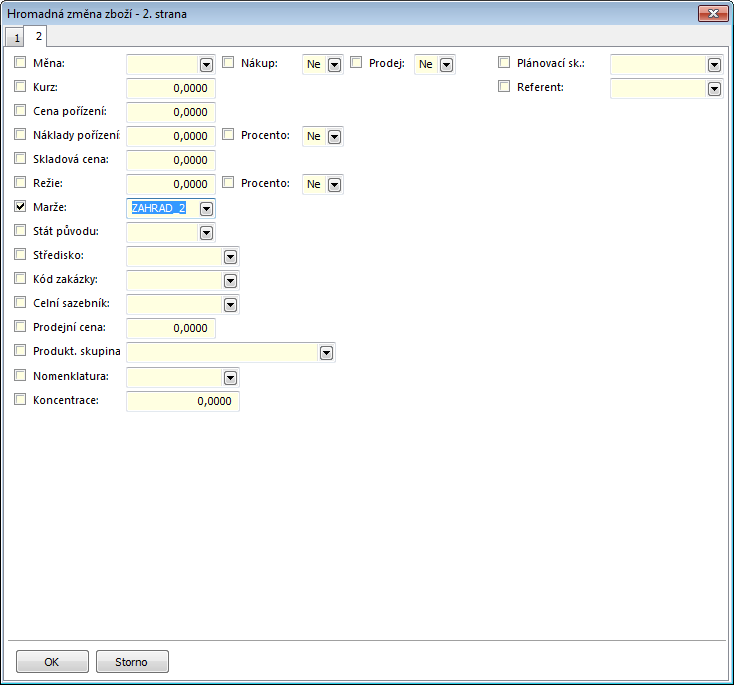Expand Procento dropdown beside Náklady pořízení
734x685 pixels.
coord(334,137)
